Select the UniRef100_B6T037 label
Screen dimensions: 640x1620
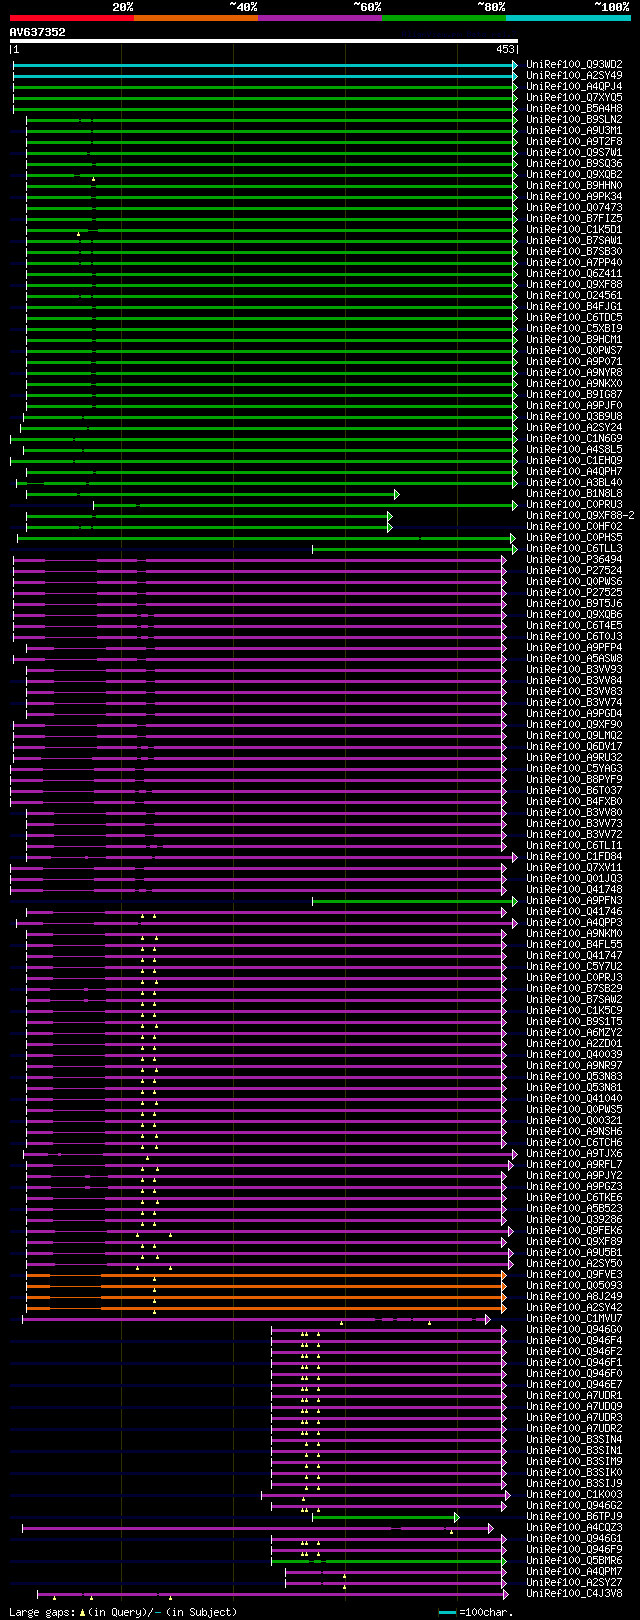pos(574,791)
